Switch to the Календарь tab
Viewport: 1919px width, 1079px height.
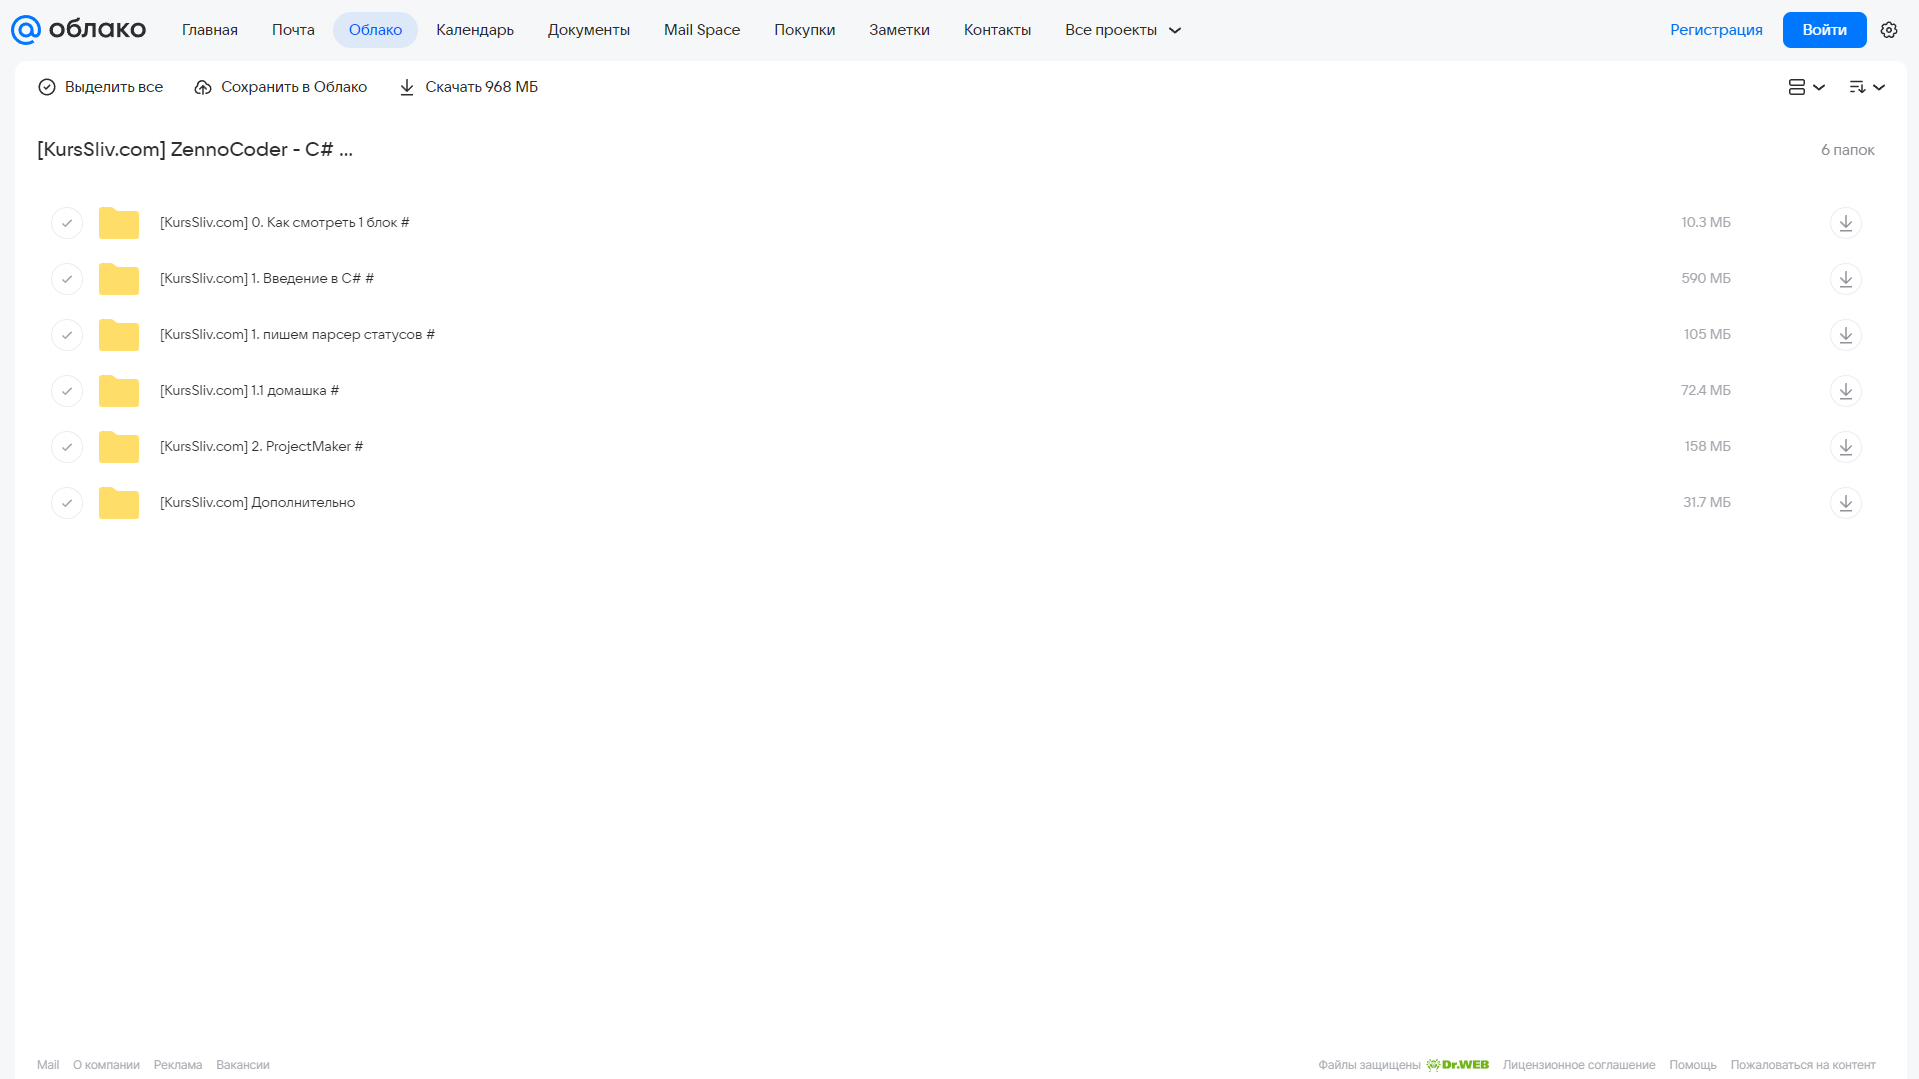click(x=475, y=30)
